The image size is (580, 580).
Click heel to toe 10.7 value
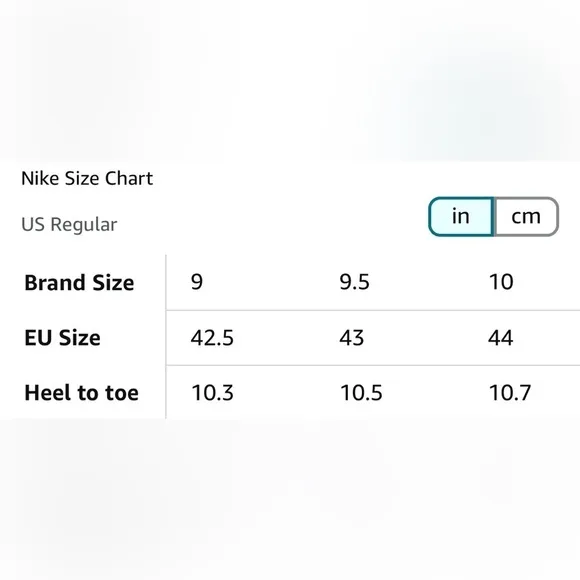(510, 392)
